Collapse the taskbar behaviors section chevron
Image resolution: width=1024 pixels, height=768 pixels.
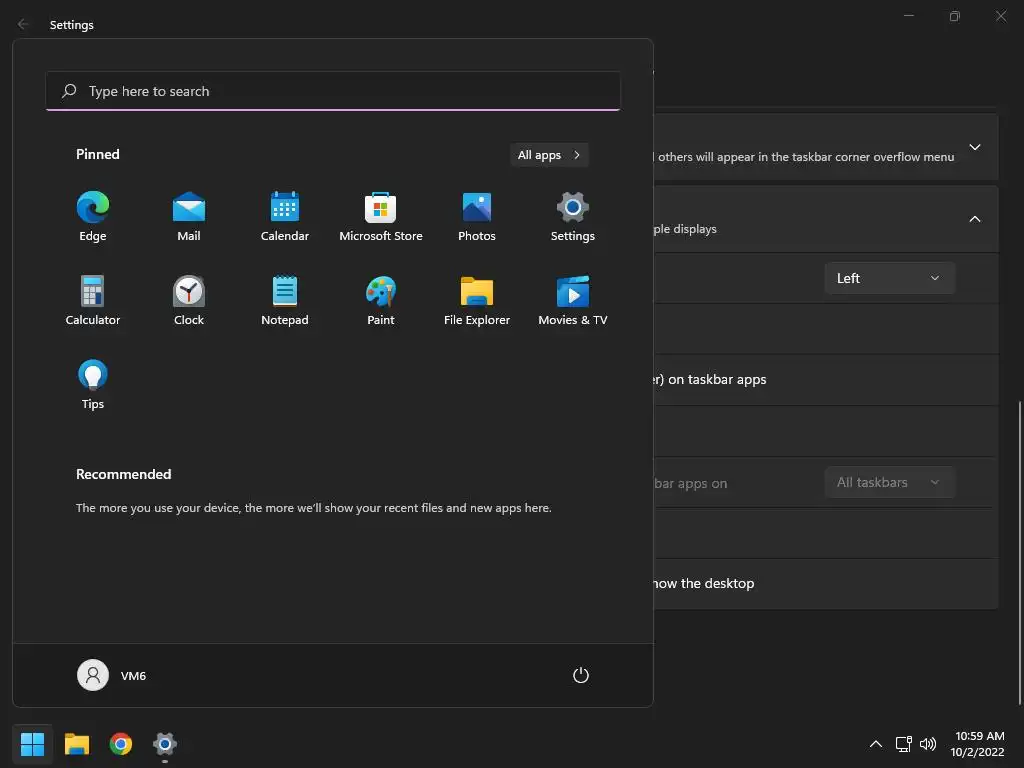click(974, 219)
